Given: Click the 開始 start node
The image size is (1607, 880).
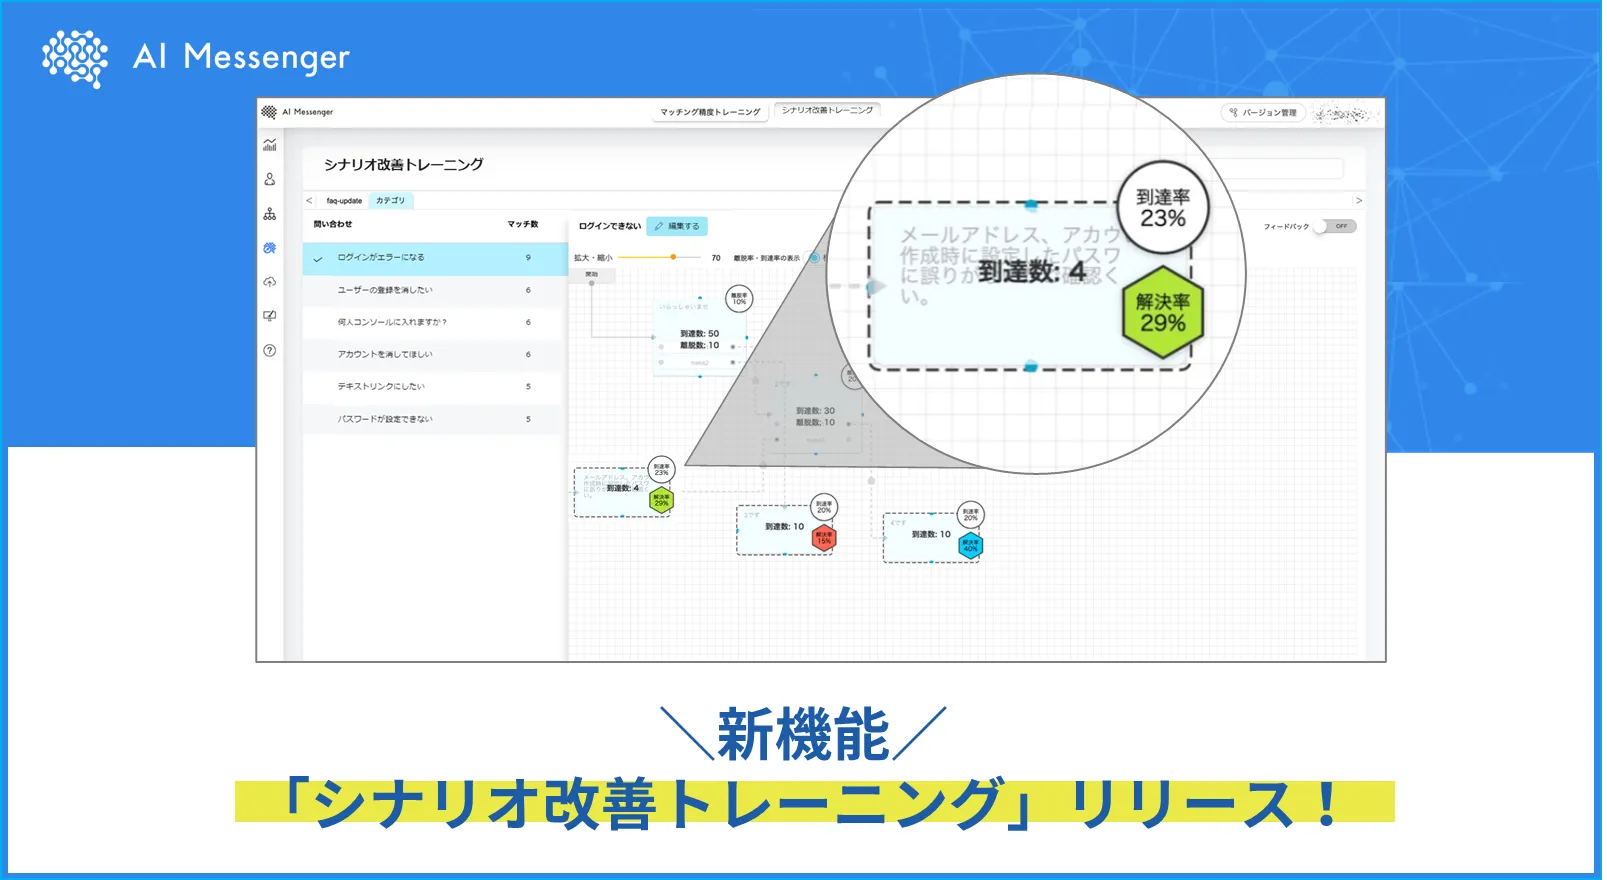Looking at the screenshot, I should [x=592, y=274].
